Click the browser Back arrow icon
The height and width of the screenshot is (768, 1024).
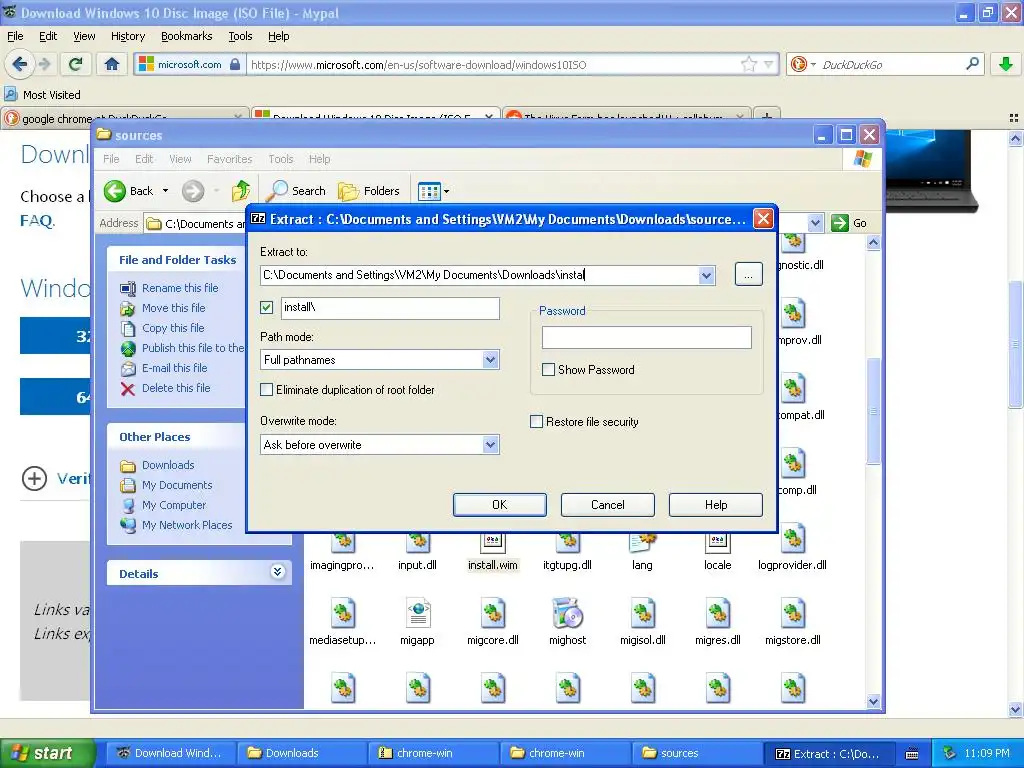20,64
